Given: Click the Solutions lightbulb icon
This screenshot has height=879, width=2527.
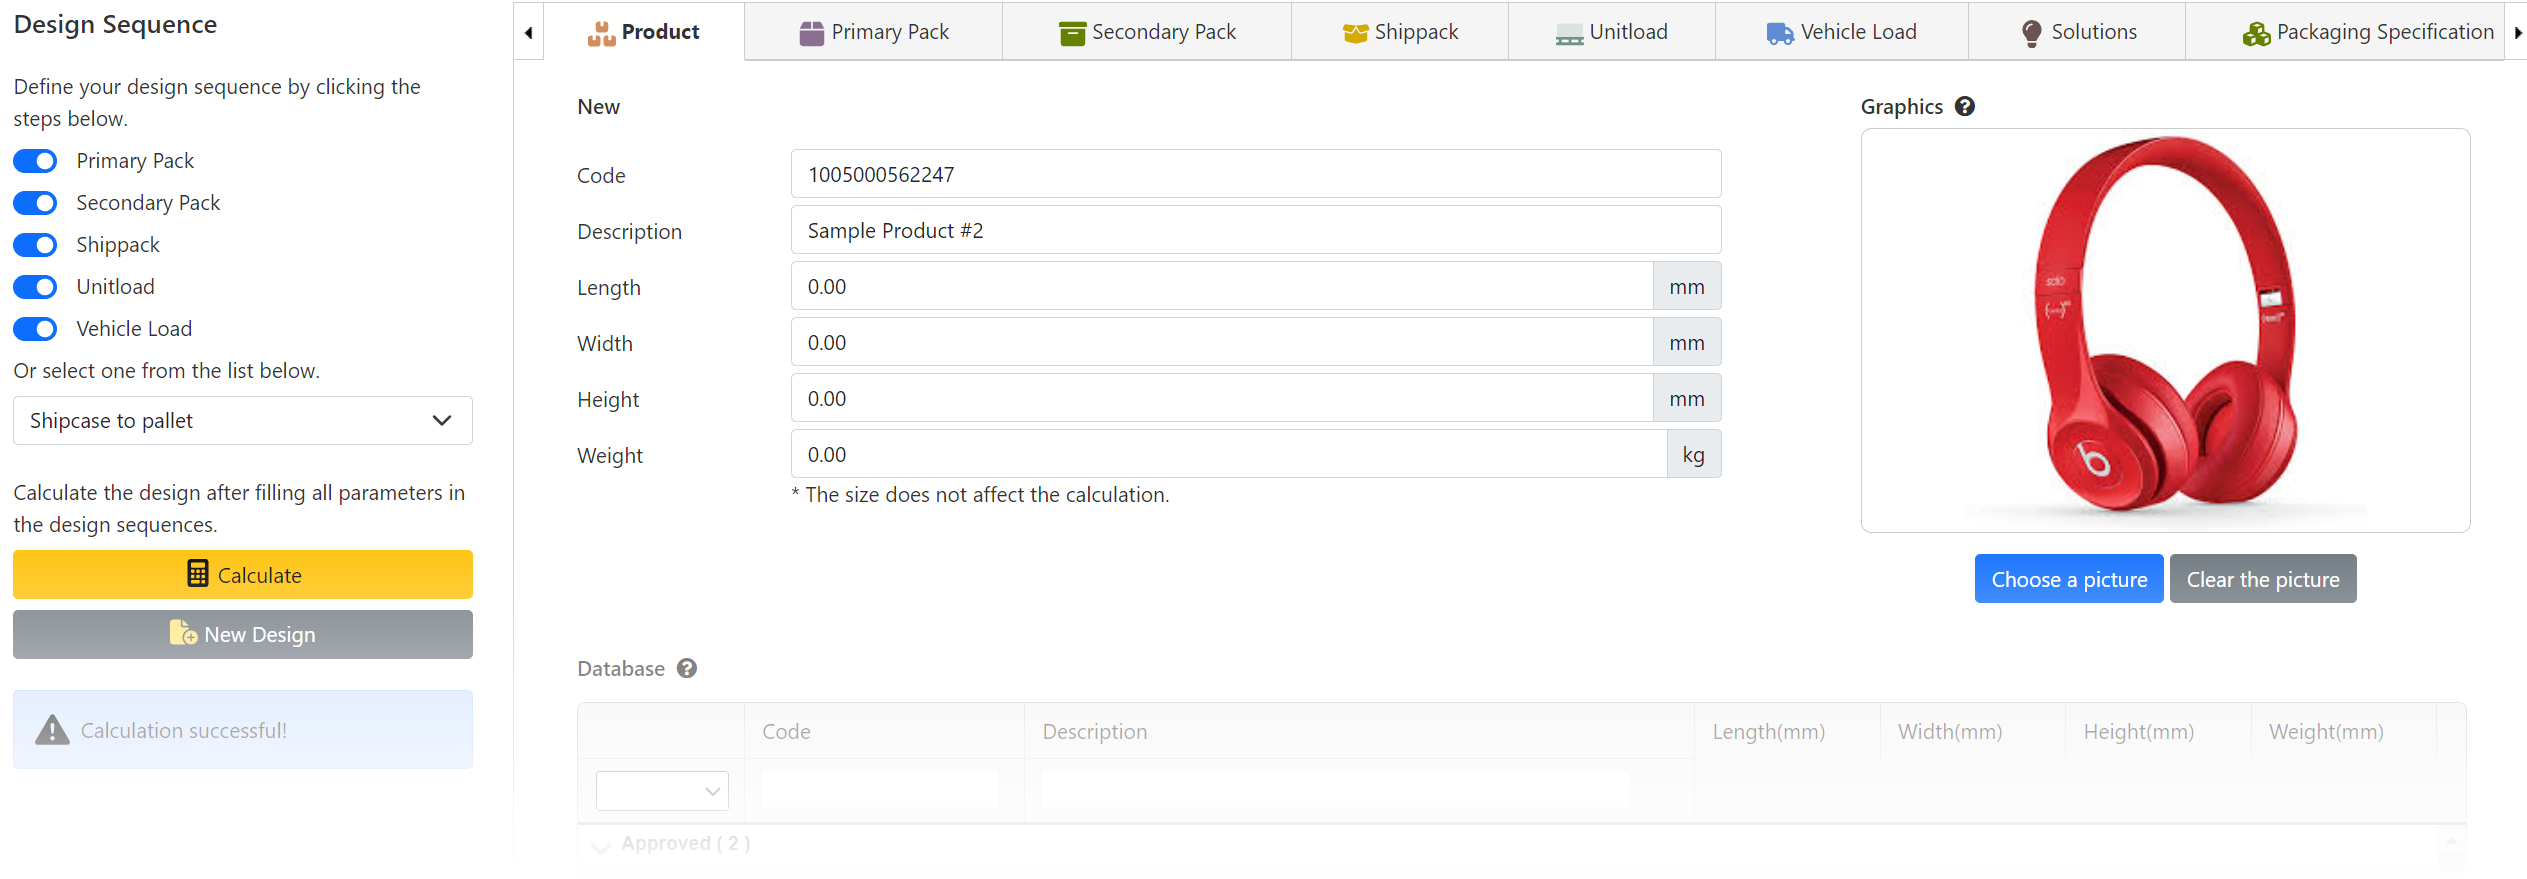Looking at the screenshot, I should pos(2031,33).
